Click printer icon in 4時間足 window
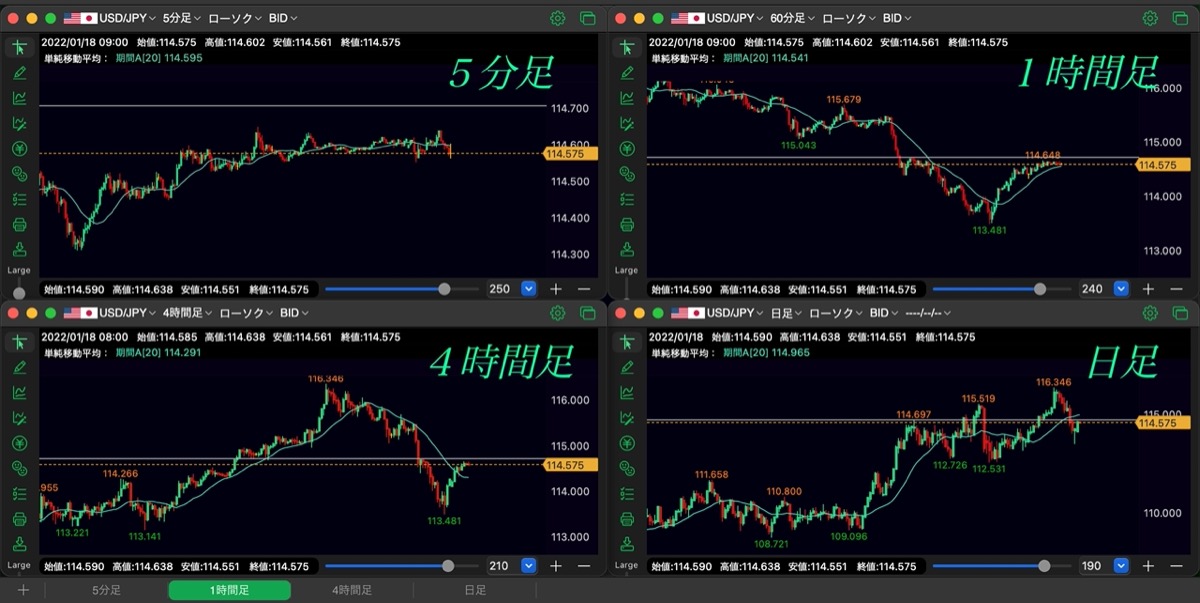 (19, 519)
